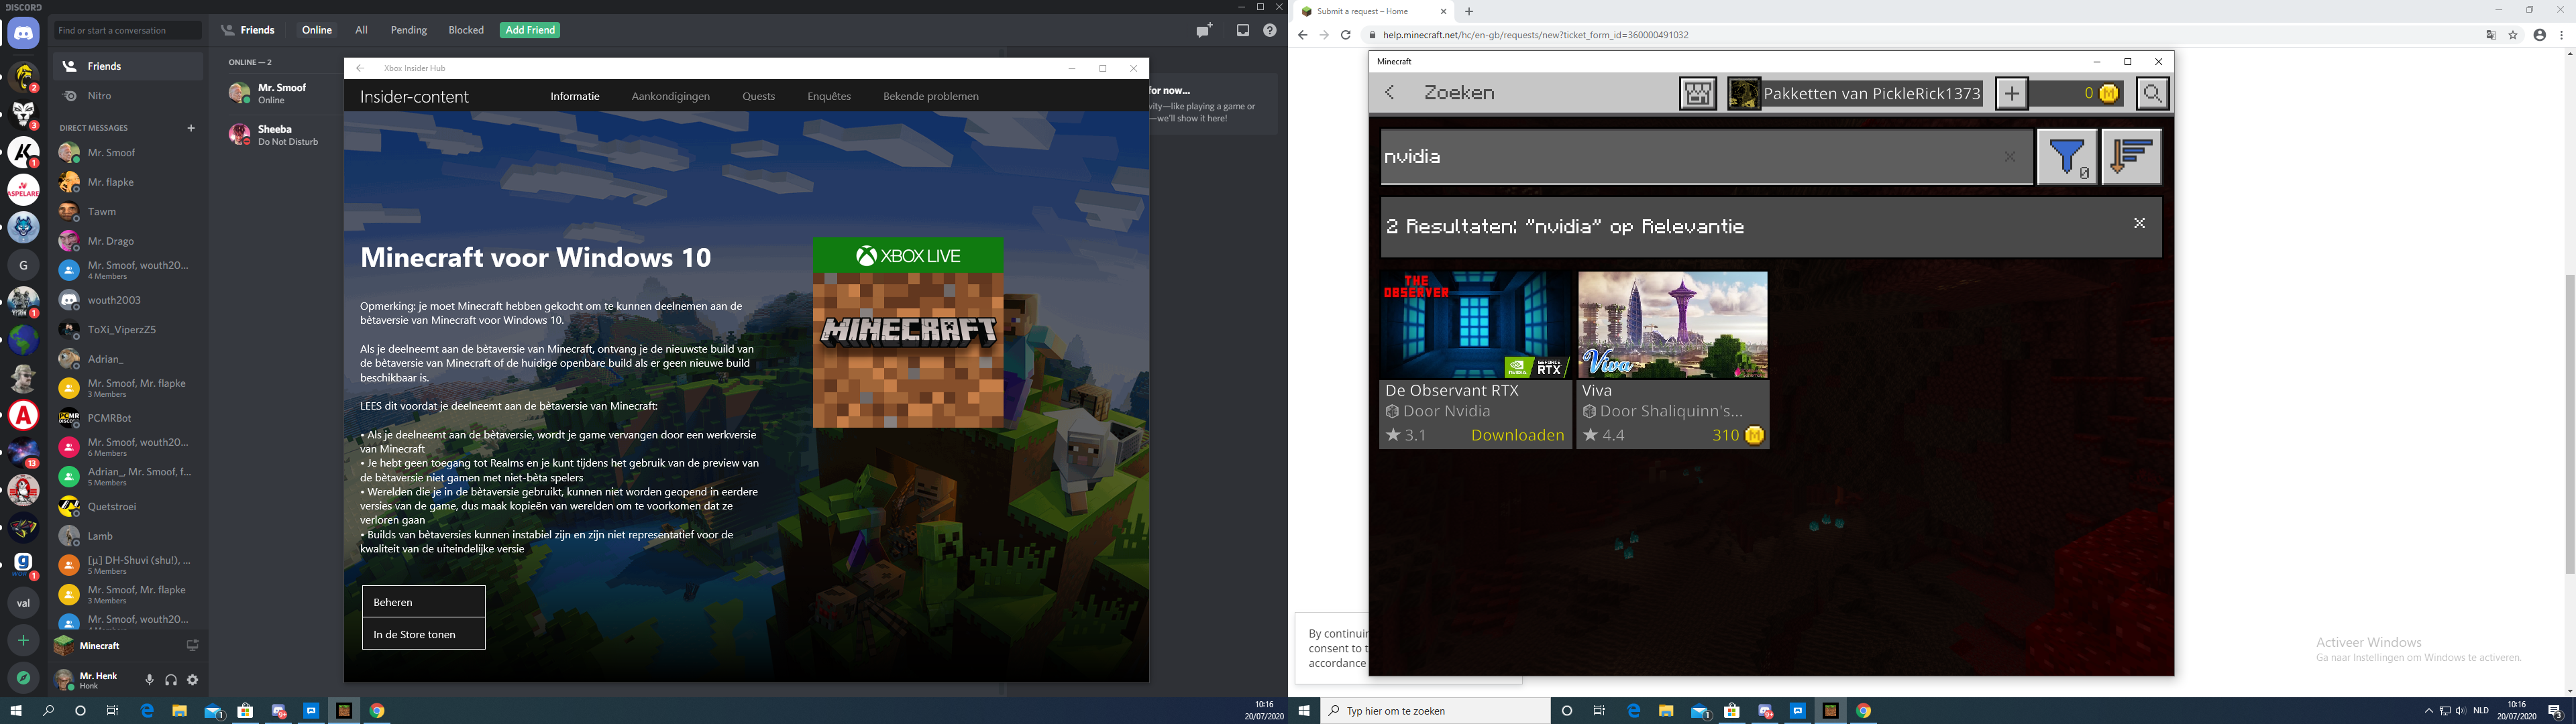Click the green Add Friend button
Viewport: 2576px width, 724px height.
(x=530, y=30)
